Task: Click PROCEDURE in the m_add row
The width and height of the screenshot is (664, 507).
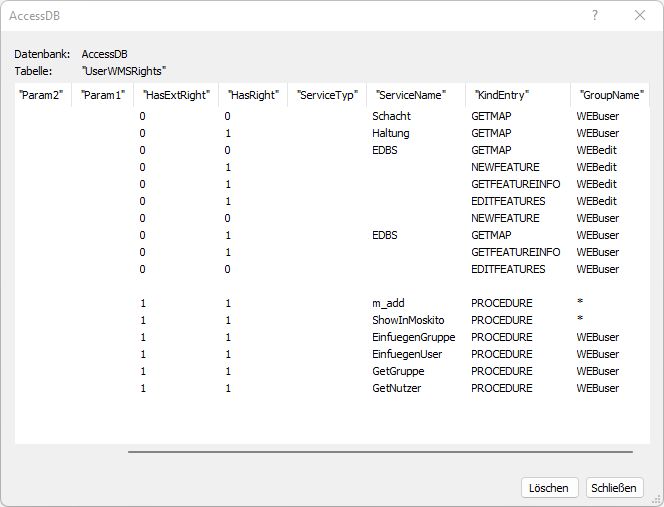Action: (x=502, y=303)
